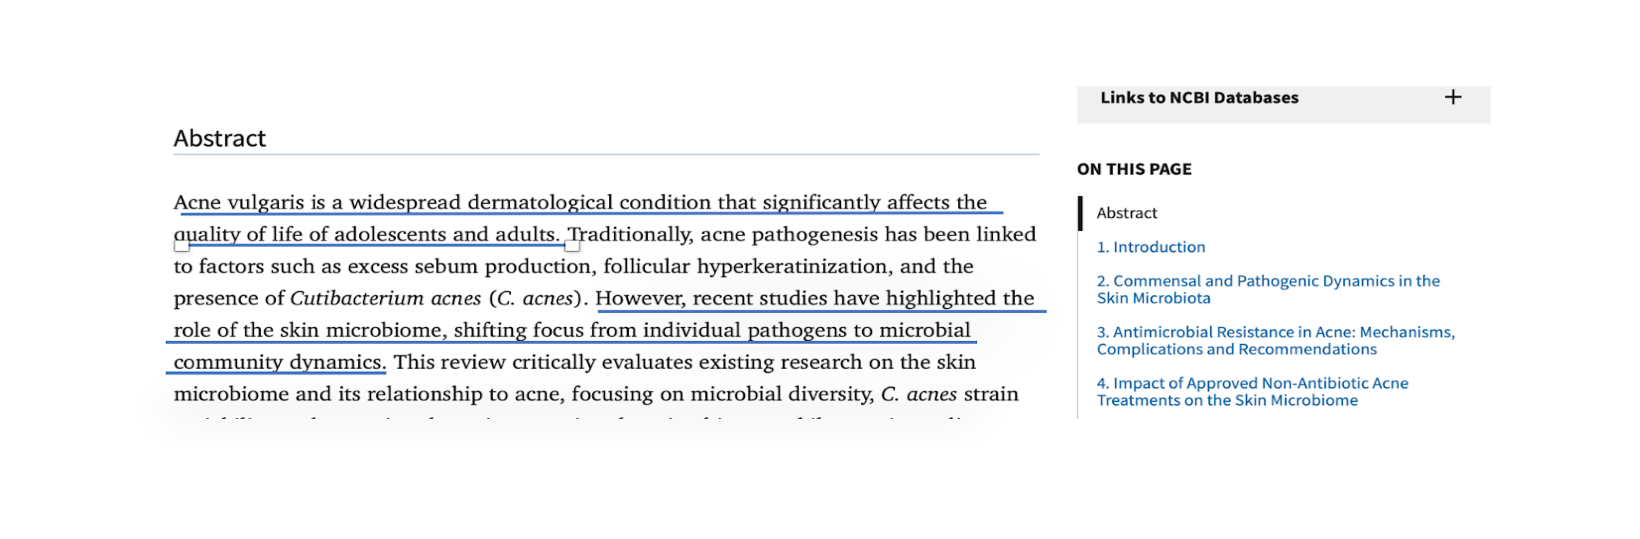Click the plus icon beside Links to NCBI Databases
The image size is (1640, 539).
[x=1453, y=97]
